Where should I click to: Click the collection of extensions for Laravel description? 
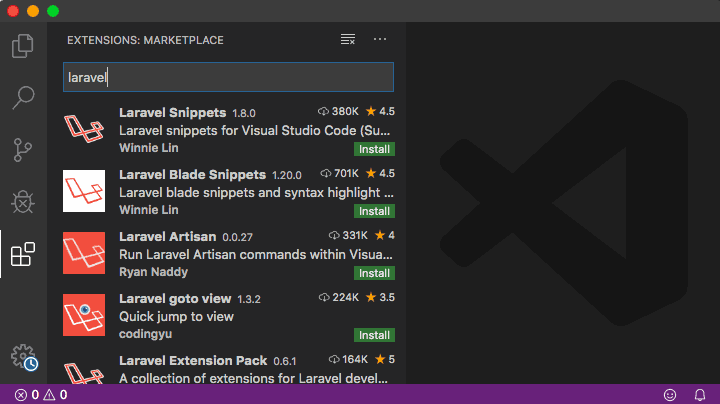tap(253, 378)
